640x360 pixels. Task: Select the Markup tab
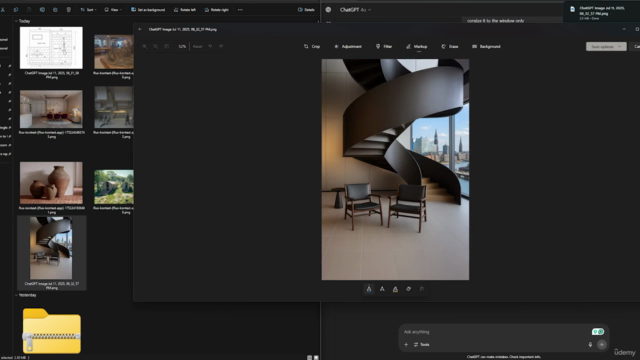click(416, 47)
